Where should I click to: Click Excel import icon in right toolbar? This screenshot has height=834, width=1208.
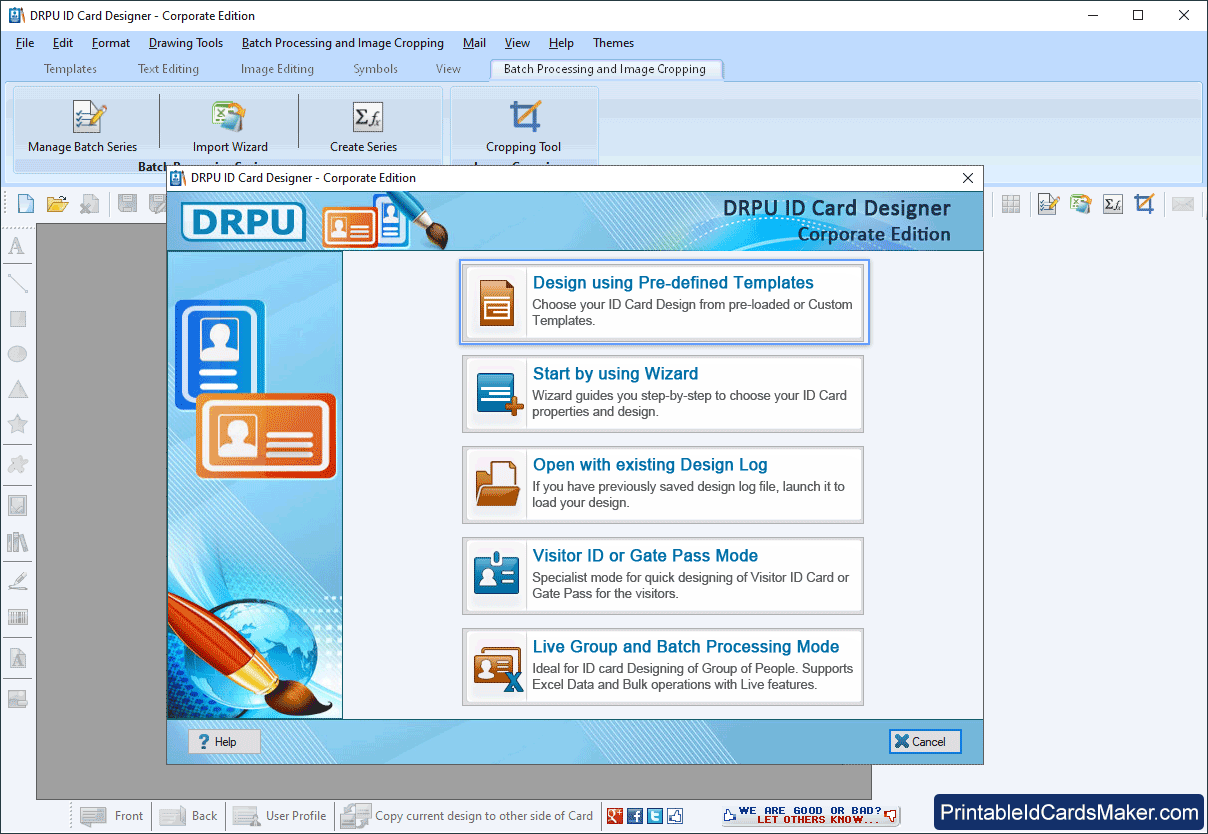pos(1080,204)
